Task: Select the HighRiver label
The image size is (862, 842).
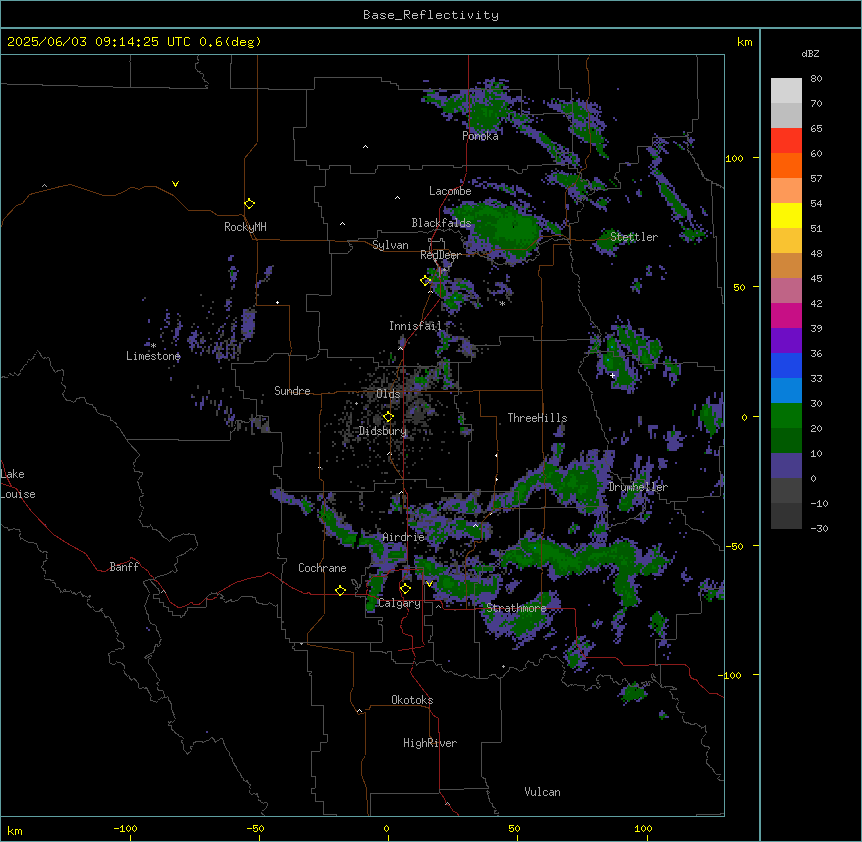Action: [430, 743]
